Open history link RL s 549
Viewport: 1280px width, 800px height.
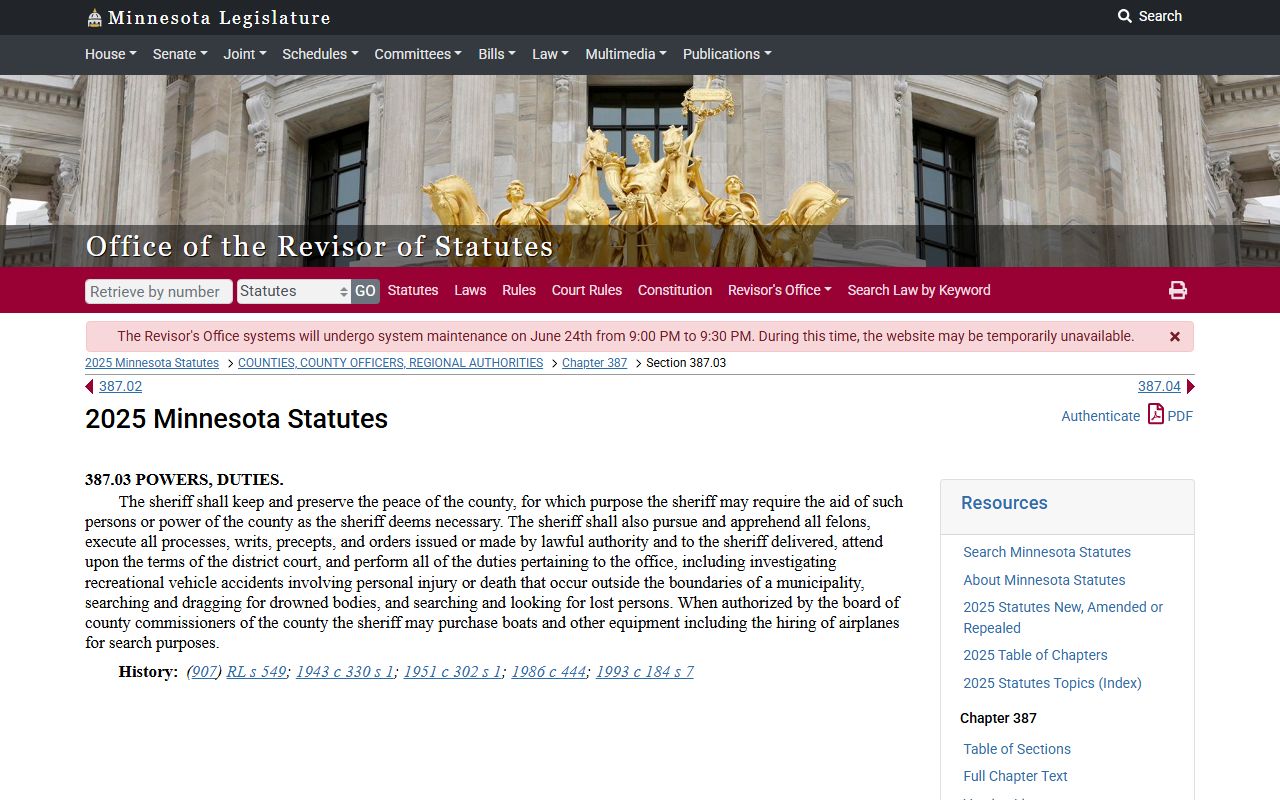point(256,672)
